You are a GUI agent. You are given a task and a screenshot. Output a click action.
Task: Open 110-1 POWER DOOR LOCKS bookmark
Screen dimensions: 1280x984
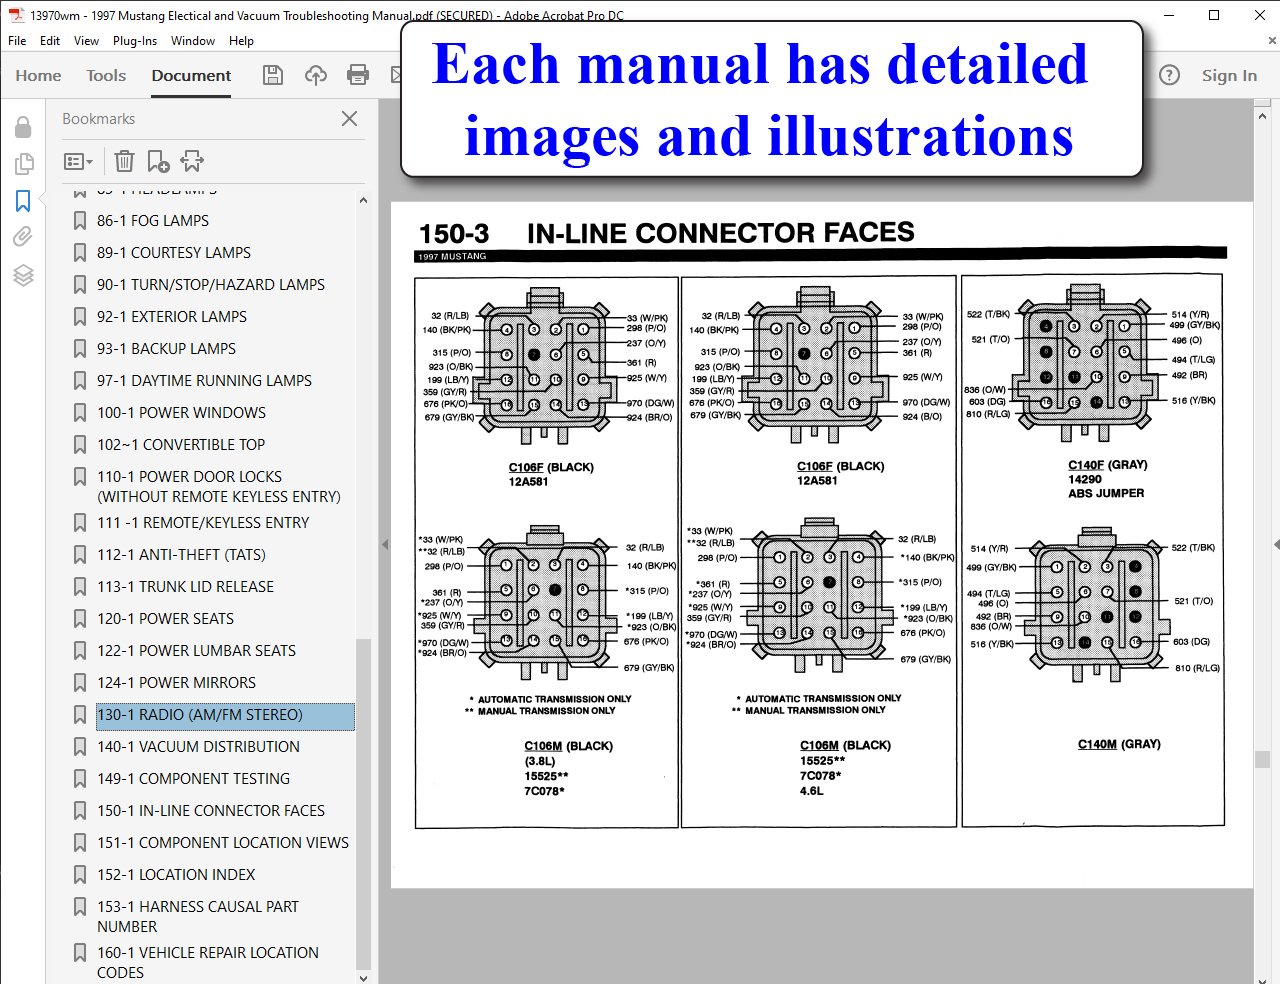click(219, 487)
